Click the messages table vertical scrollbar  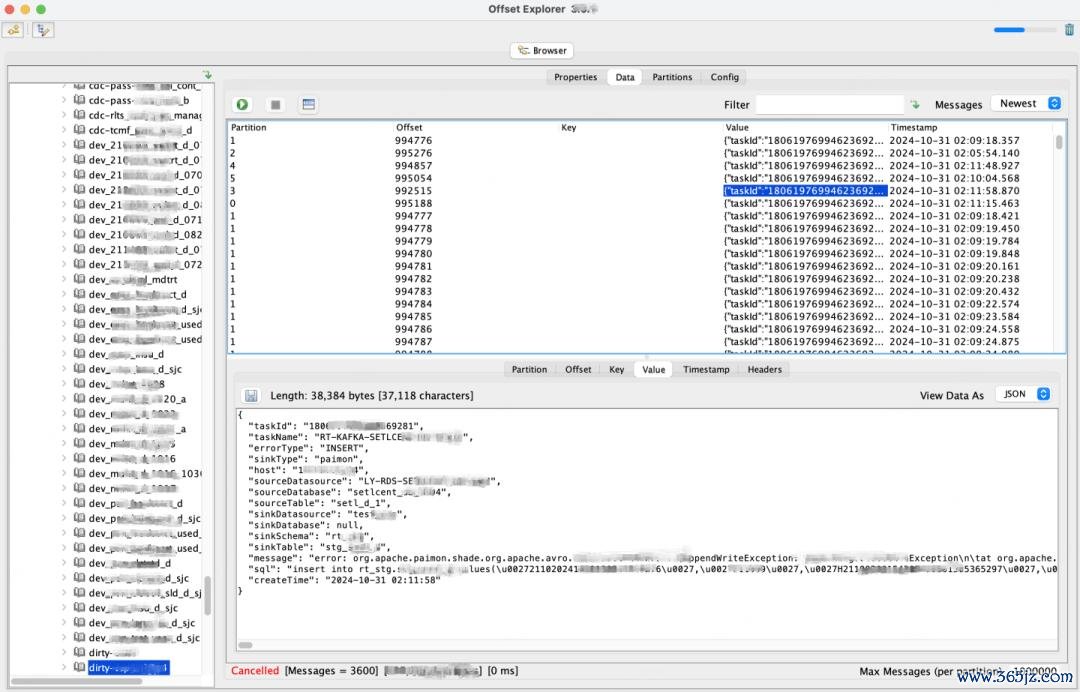coord(1059,142)
